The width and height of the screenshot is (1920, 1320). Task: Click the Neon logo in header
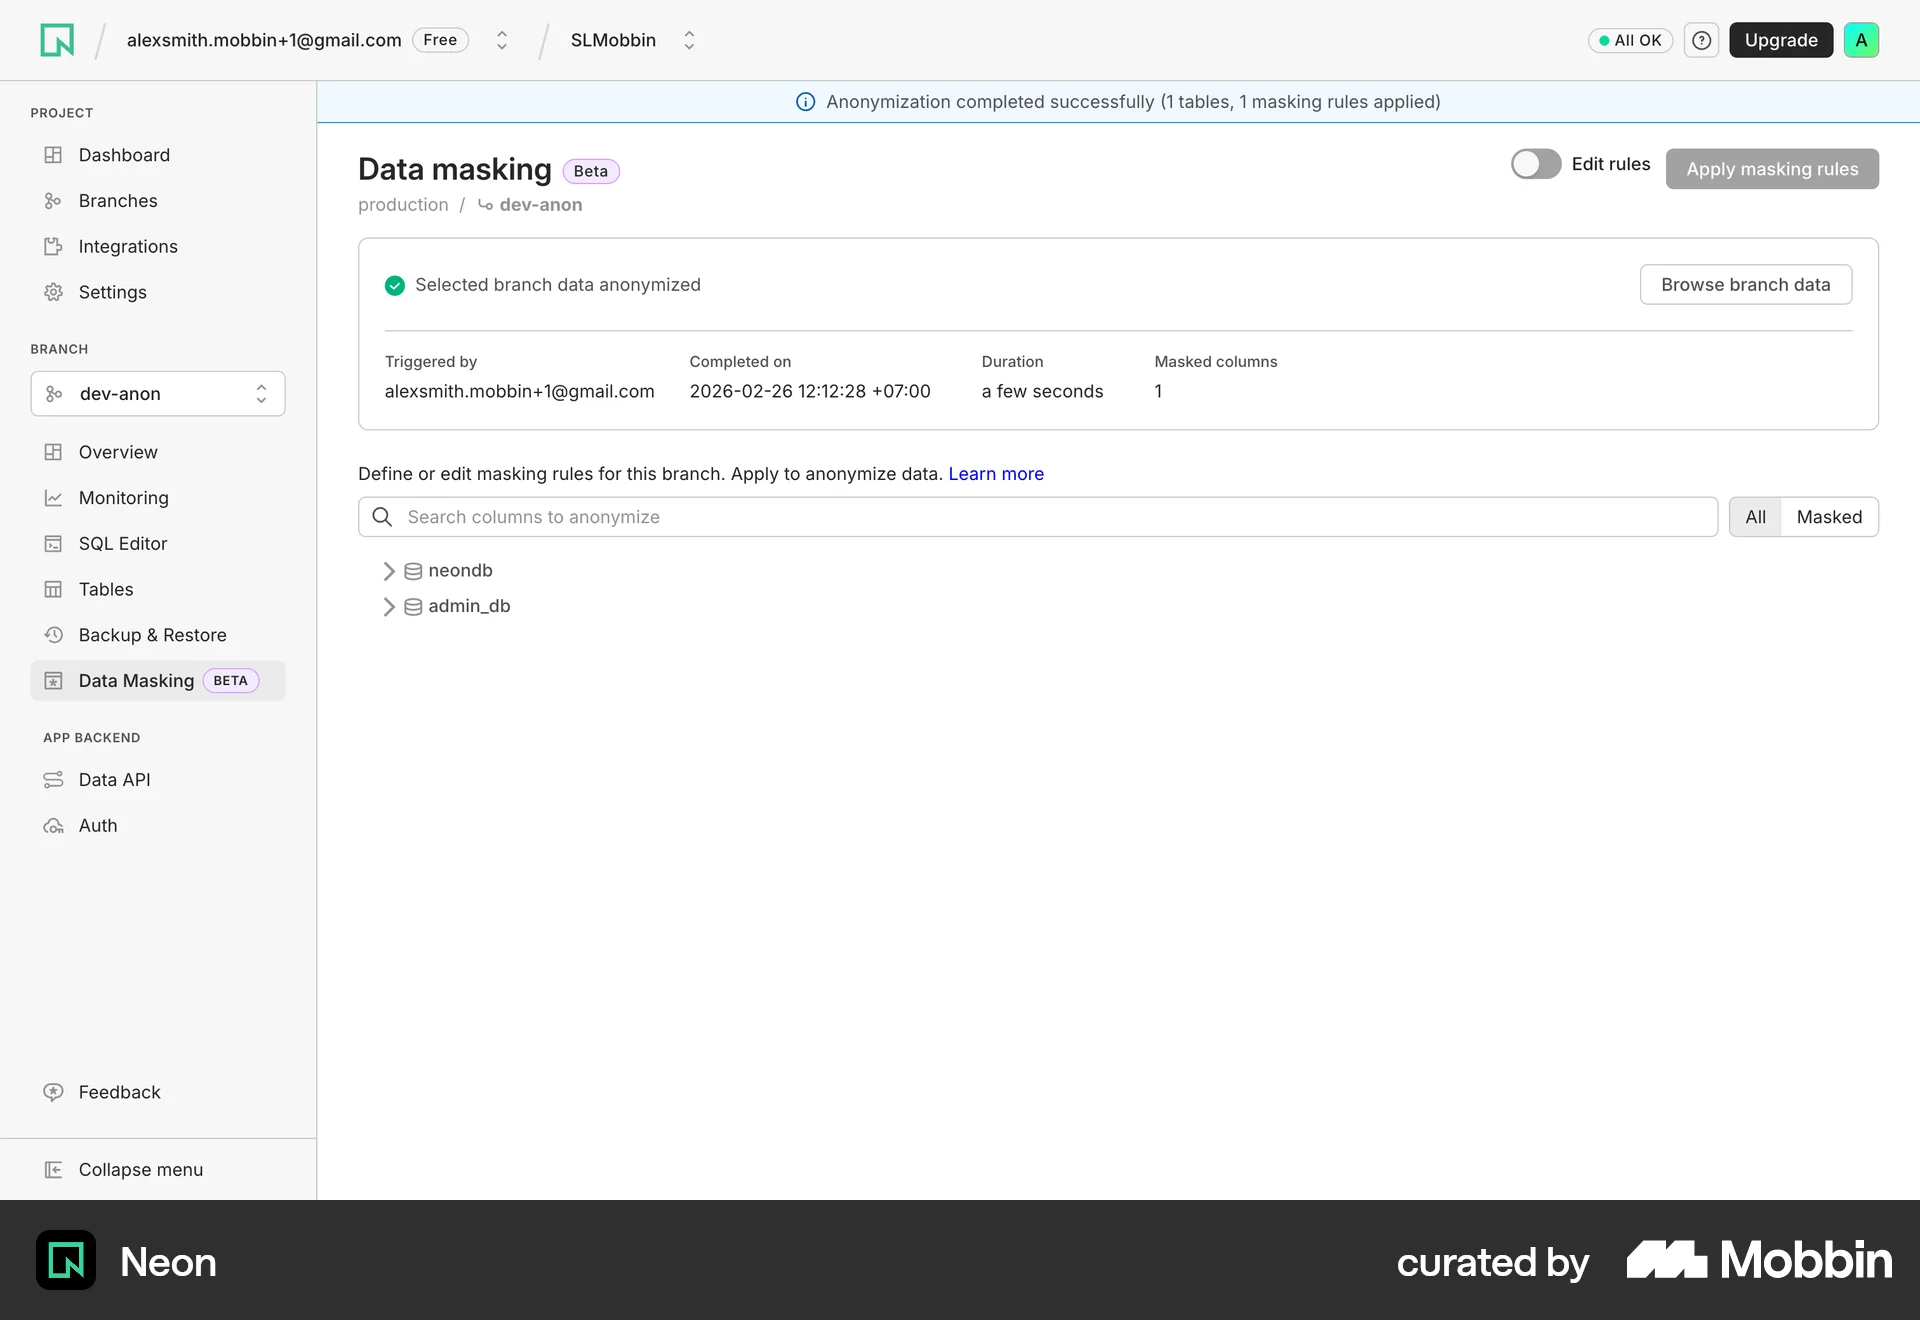[x=57, y=40]
